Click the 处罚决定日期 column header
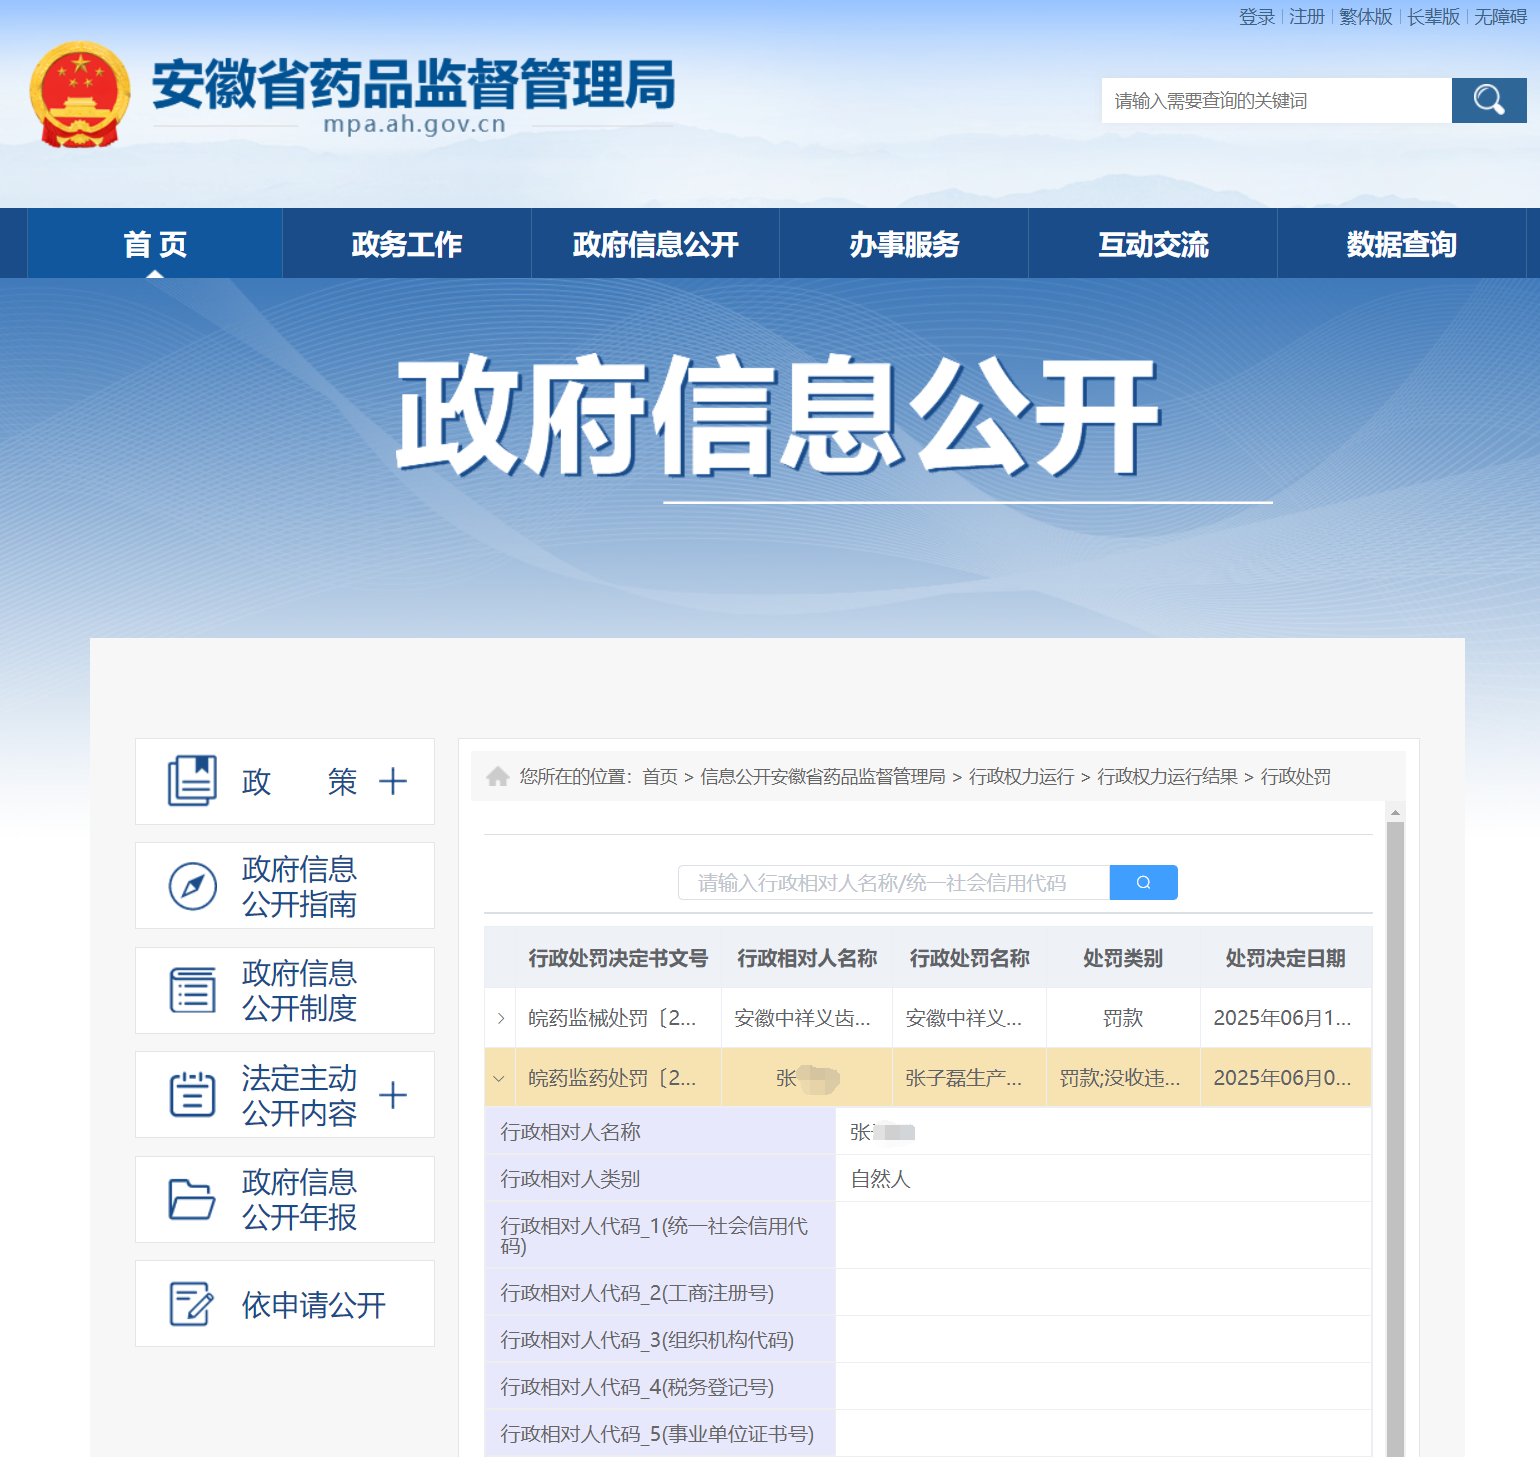Screen dimensions: 1540x1457 [x=1285, y=958]
